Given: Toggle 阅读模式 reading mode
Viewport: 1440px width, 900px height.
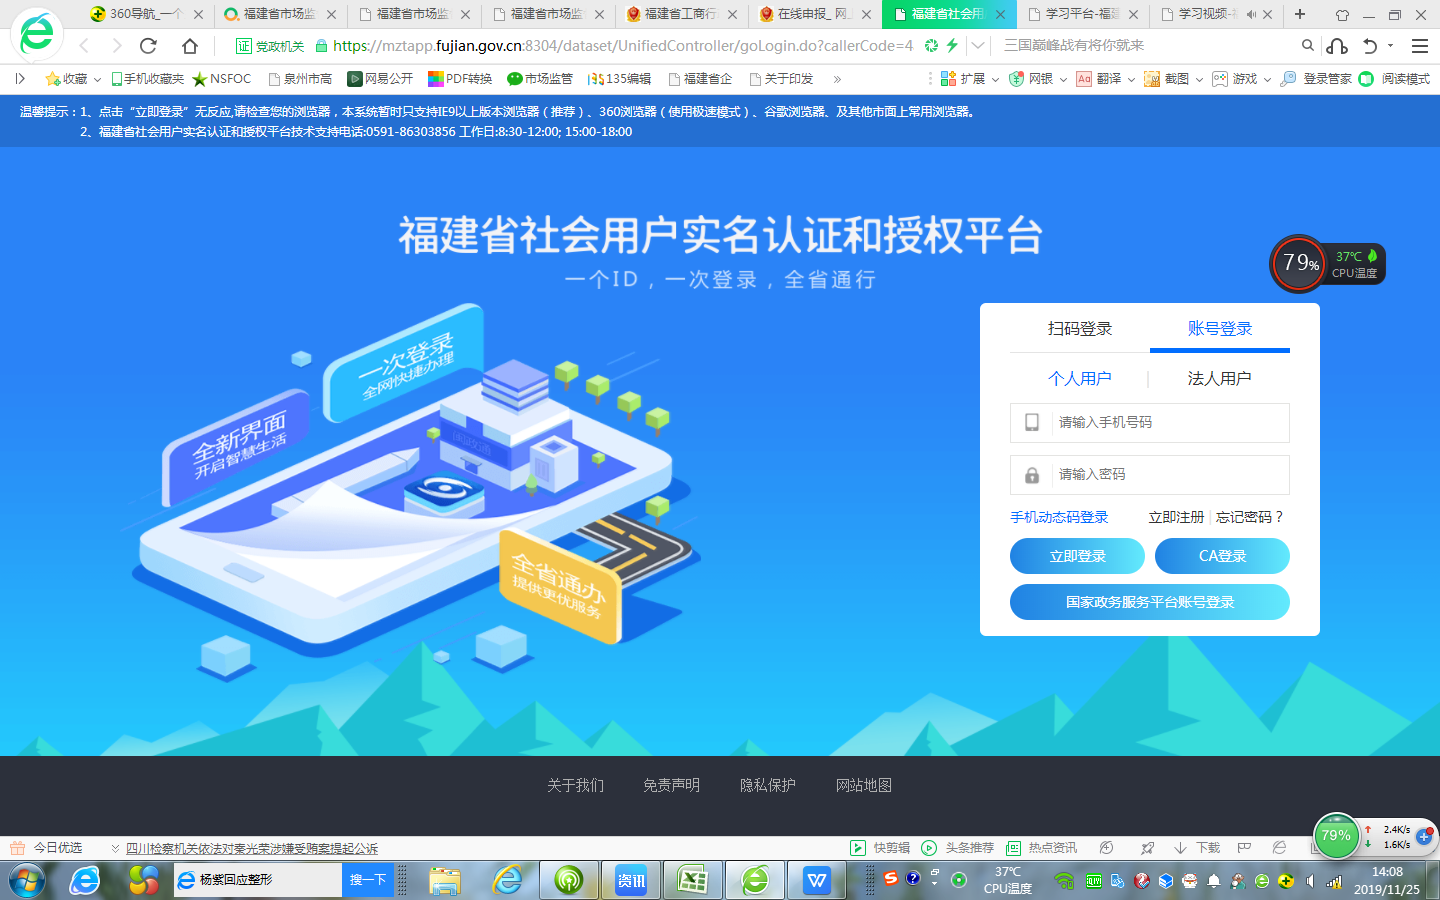Looking at the screenshot, I should pyautogui.click(x=1395, y=79).
